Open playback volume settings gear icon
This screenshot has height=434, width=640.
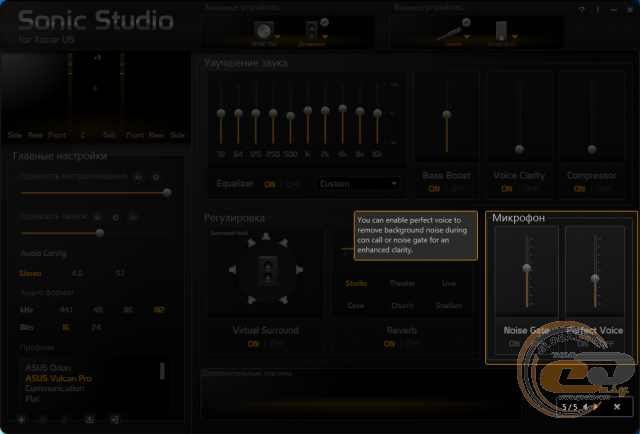click(156, 177)
